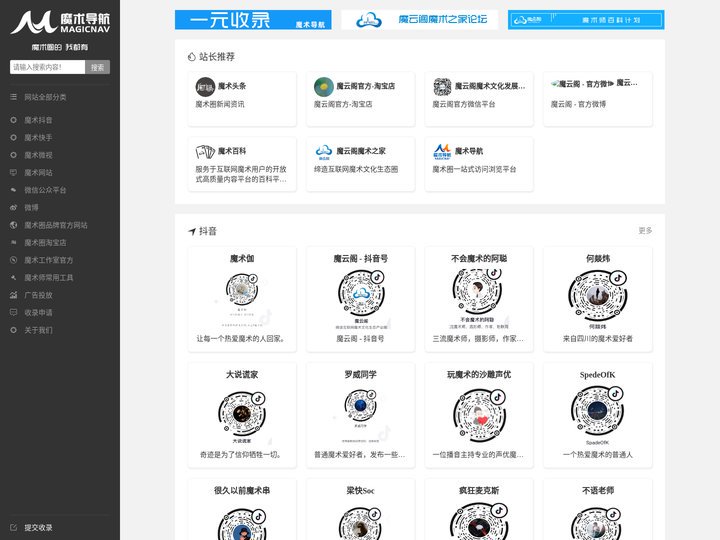The width and height of the screenshot is (720, 540).
Task: Open the 大说谎家 QR card
Action: click(x=242, y=416)
